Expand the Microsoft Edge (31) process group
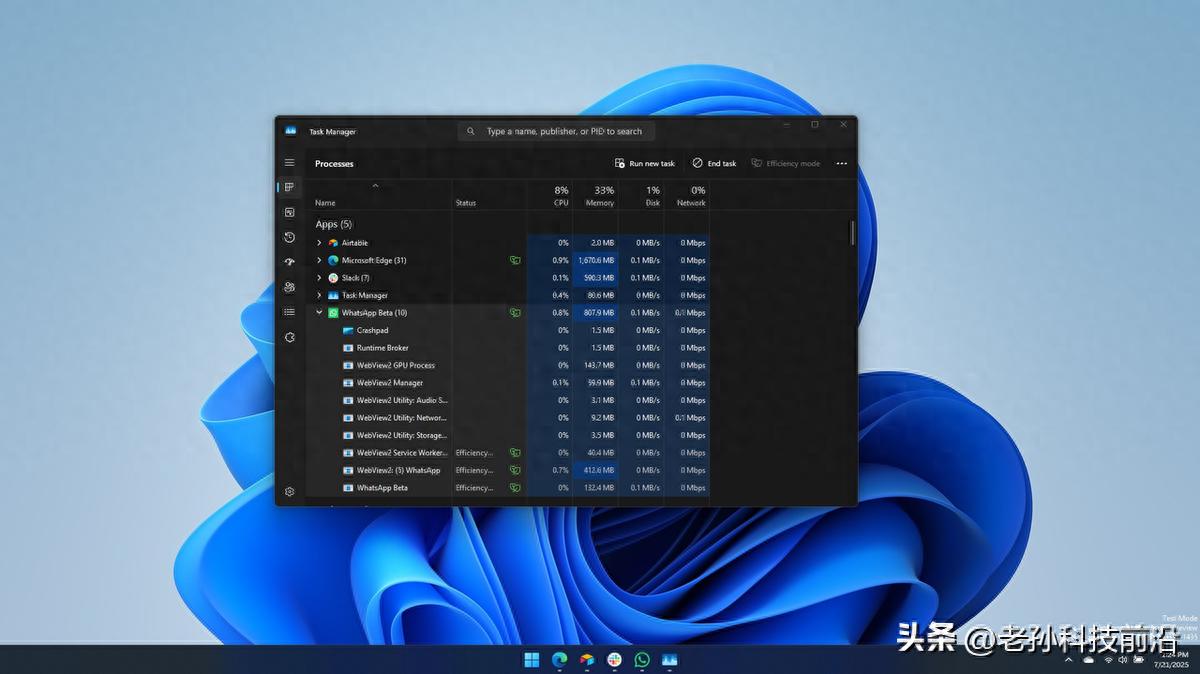 [319, 260]
